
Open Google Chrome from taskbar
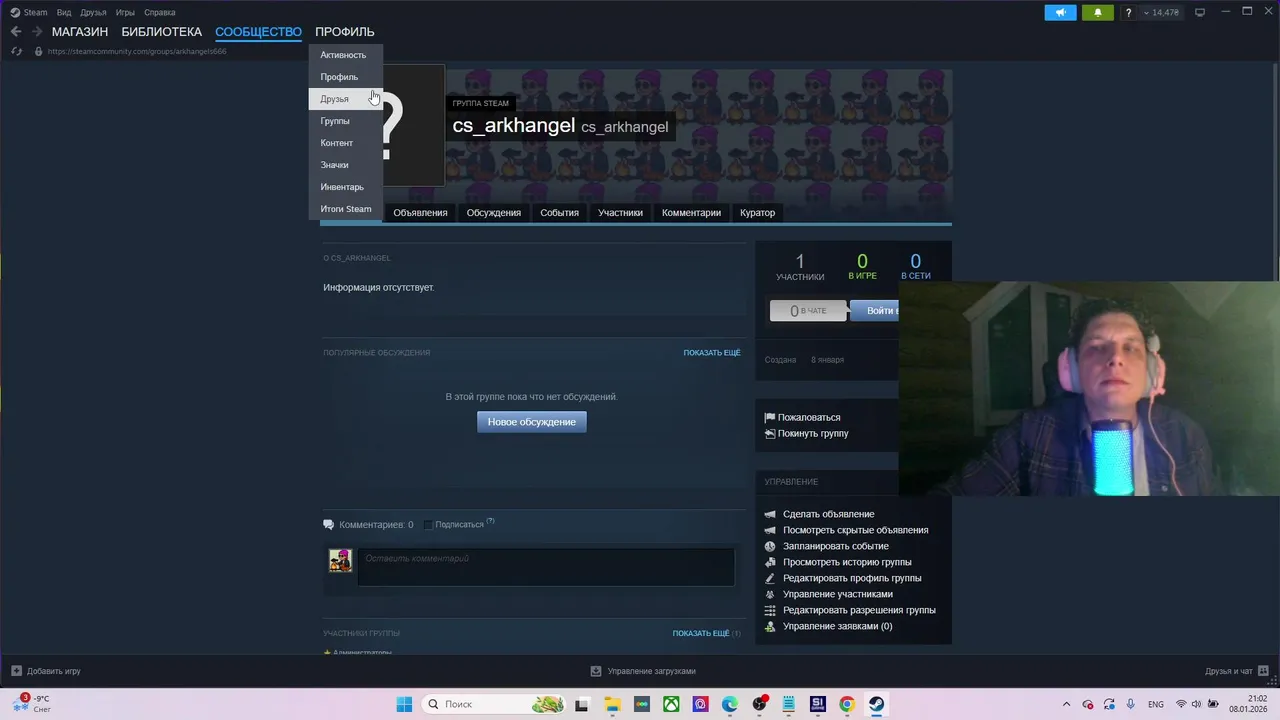(x=847, y=704)
